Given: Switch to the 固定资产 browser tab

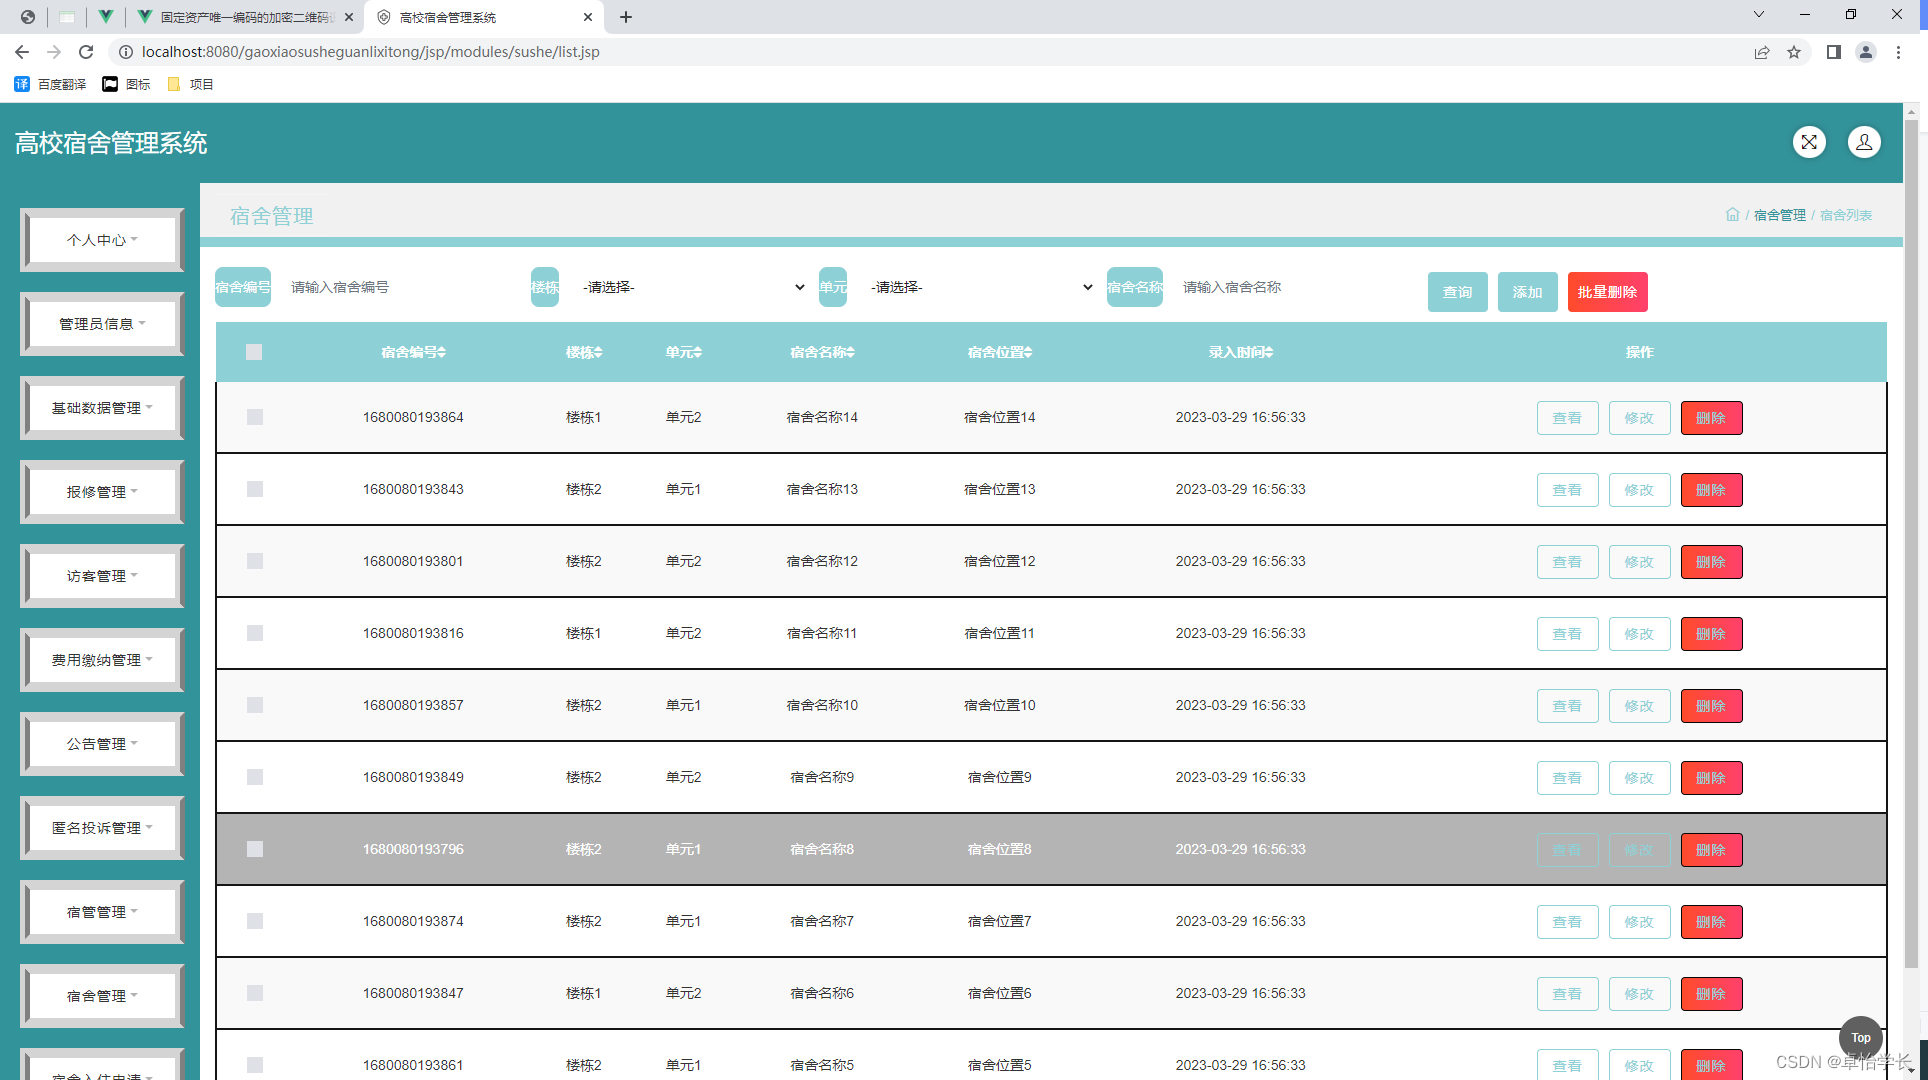Looking at the screenshot, I should 245,17.
